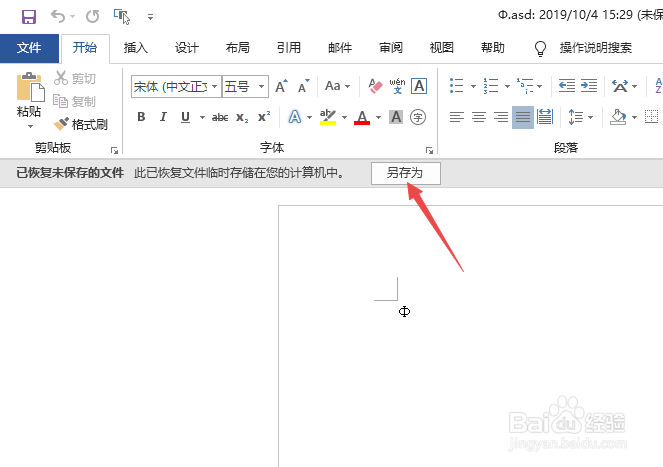Align text right
This screenshot has width=663, height=467.
501,117
